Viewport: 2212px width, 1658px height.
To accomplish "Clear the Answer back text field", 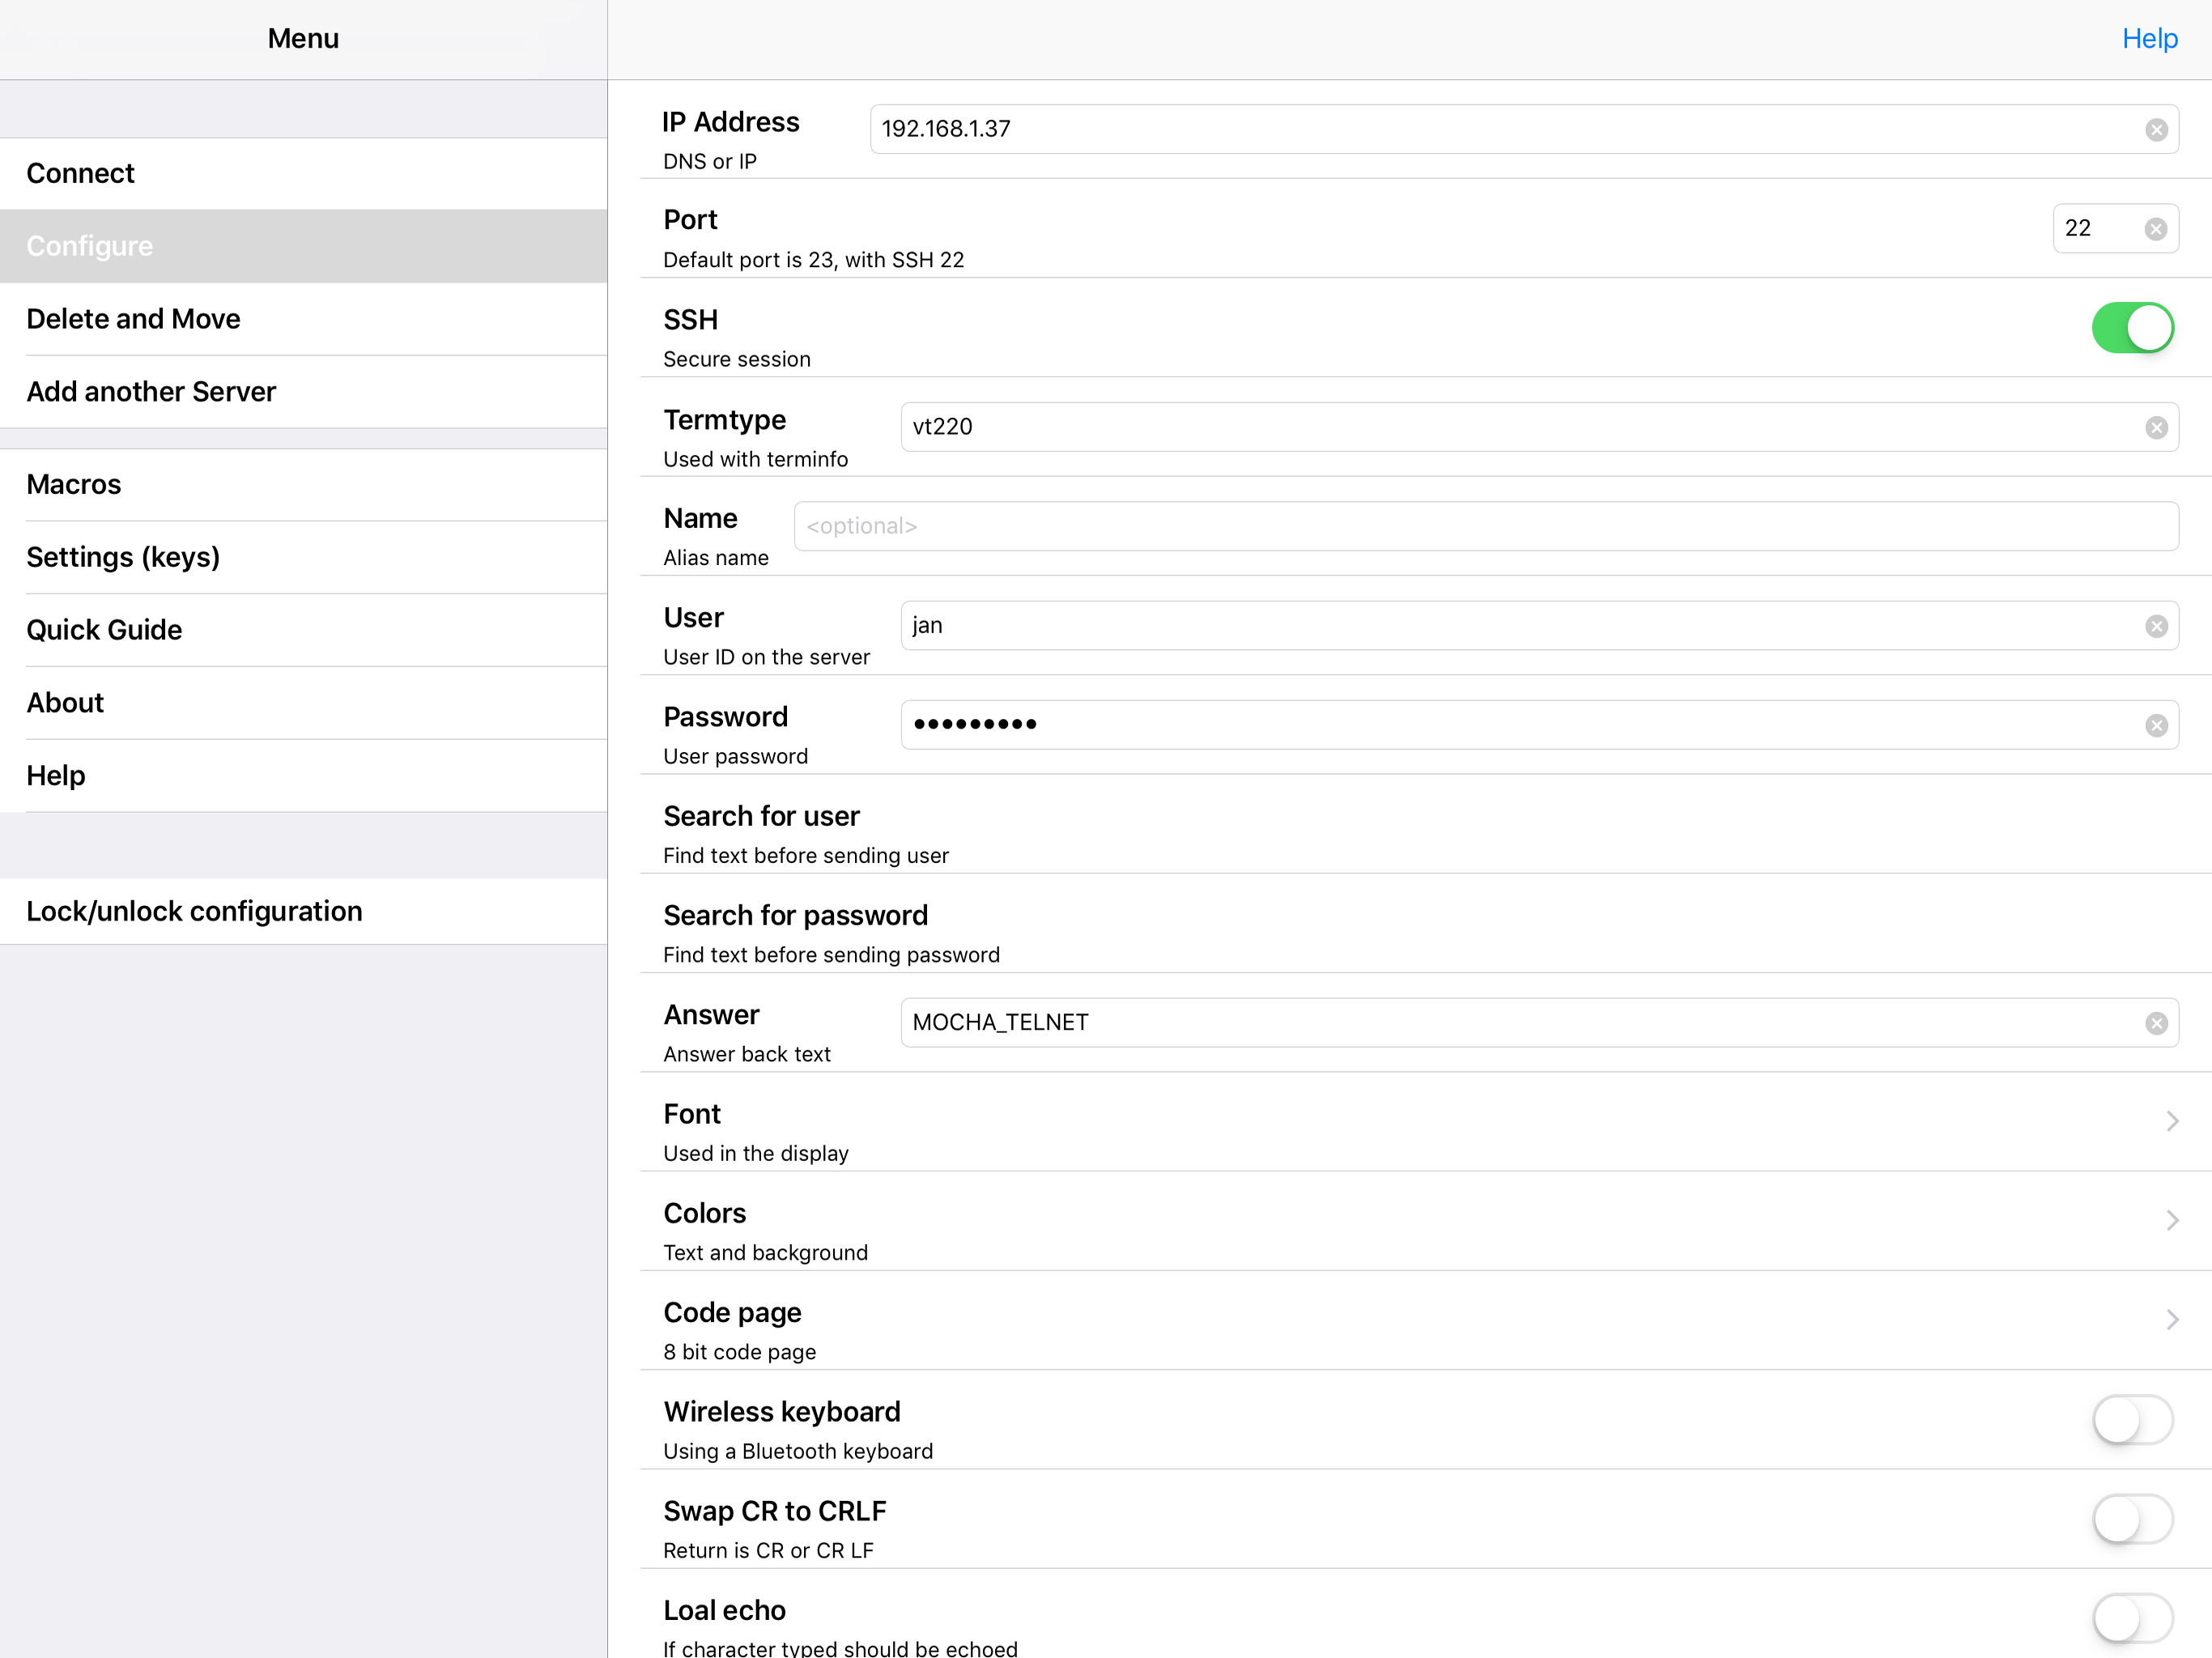I will 2156,1023.
